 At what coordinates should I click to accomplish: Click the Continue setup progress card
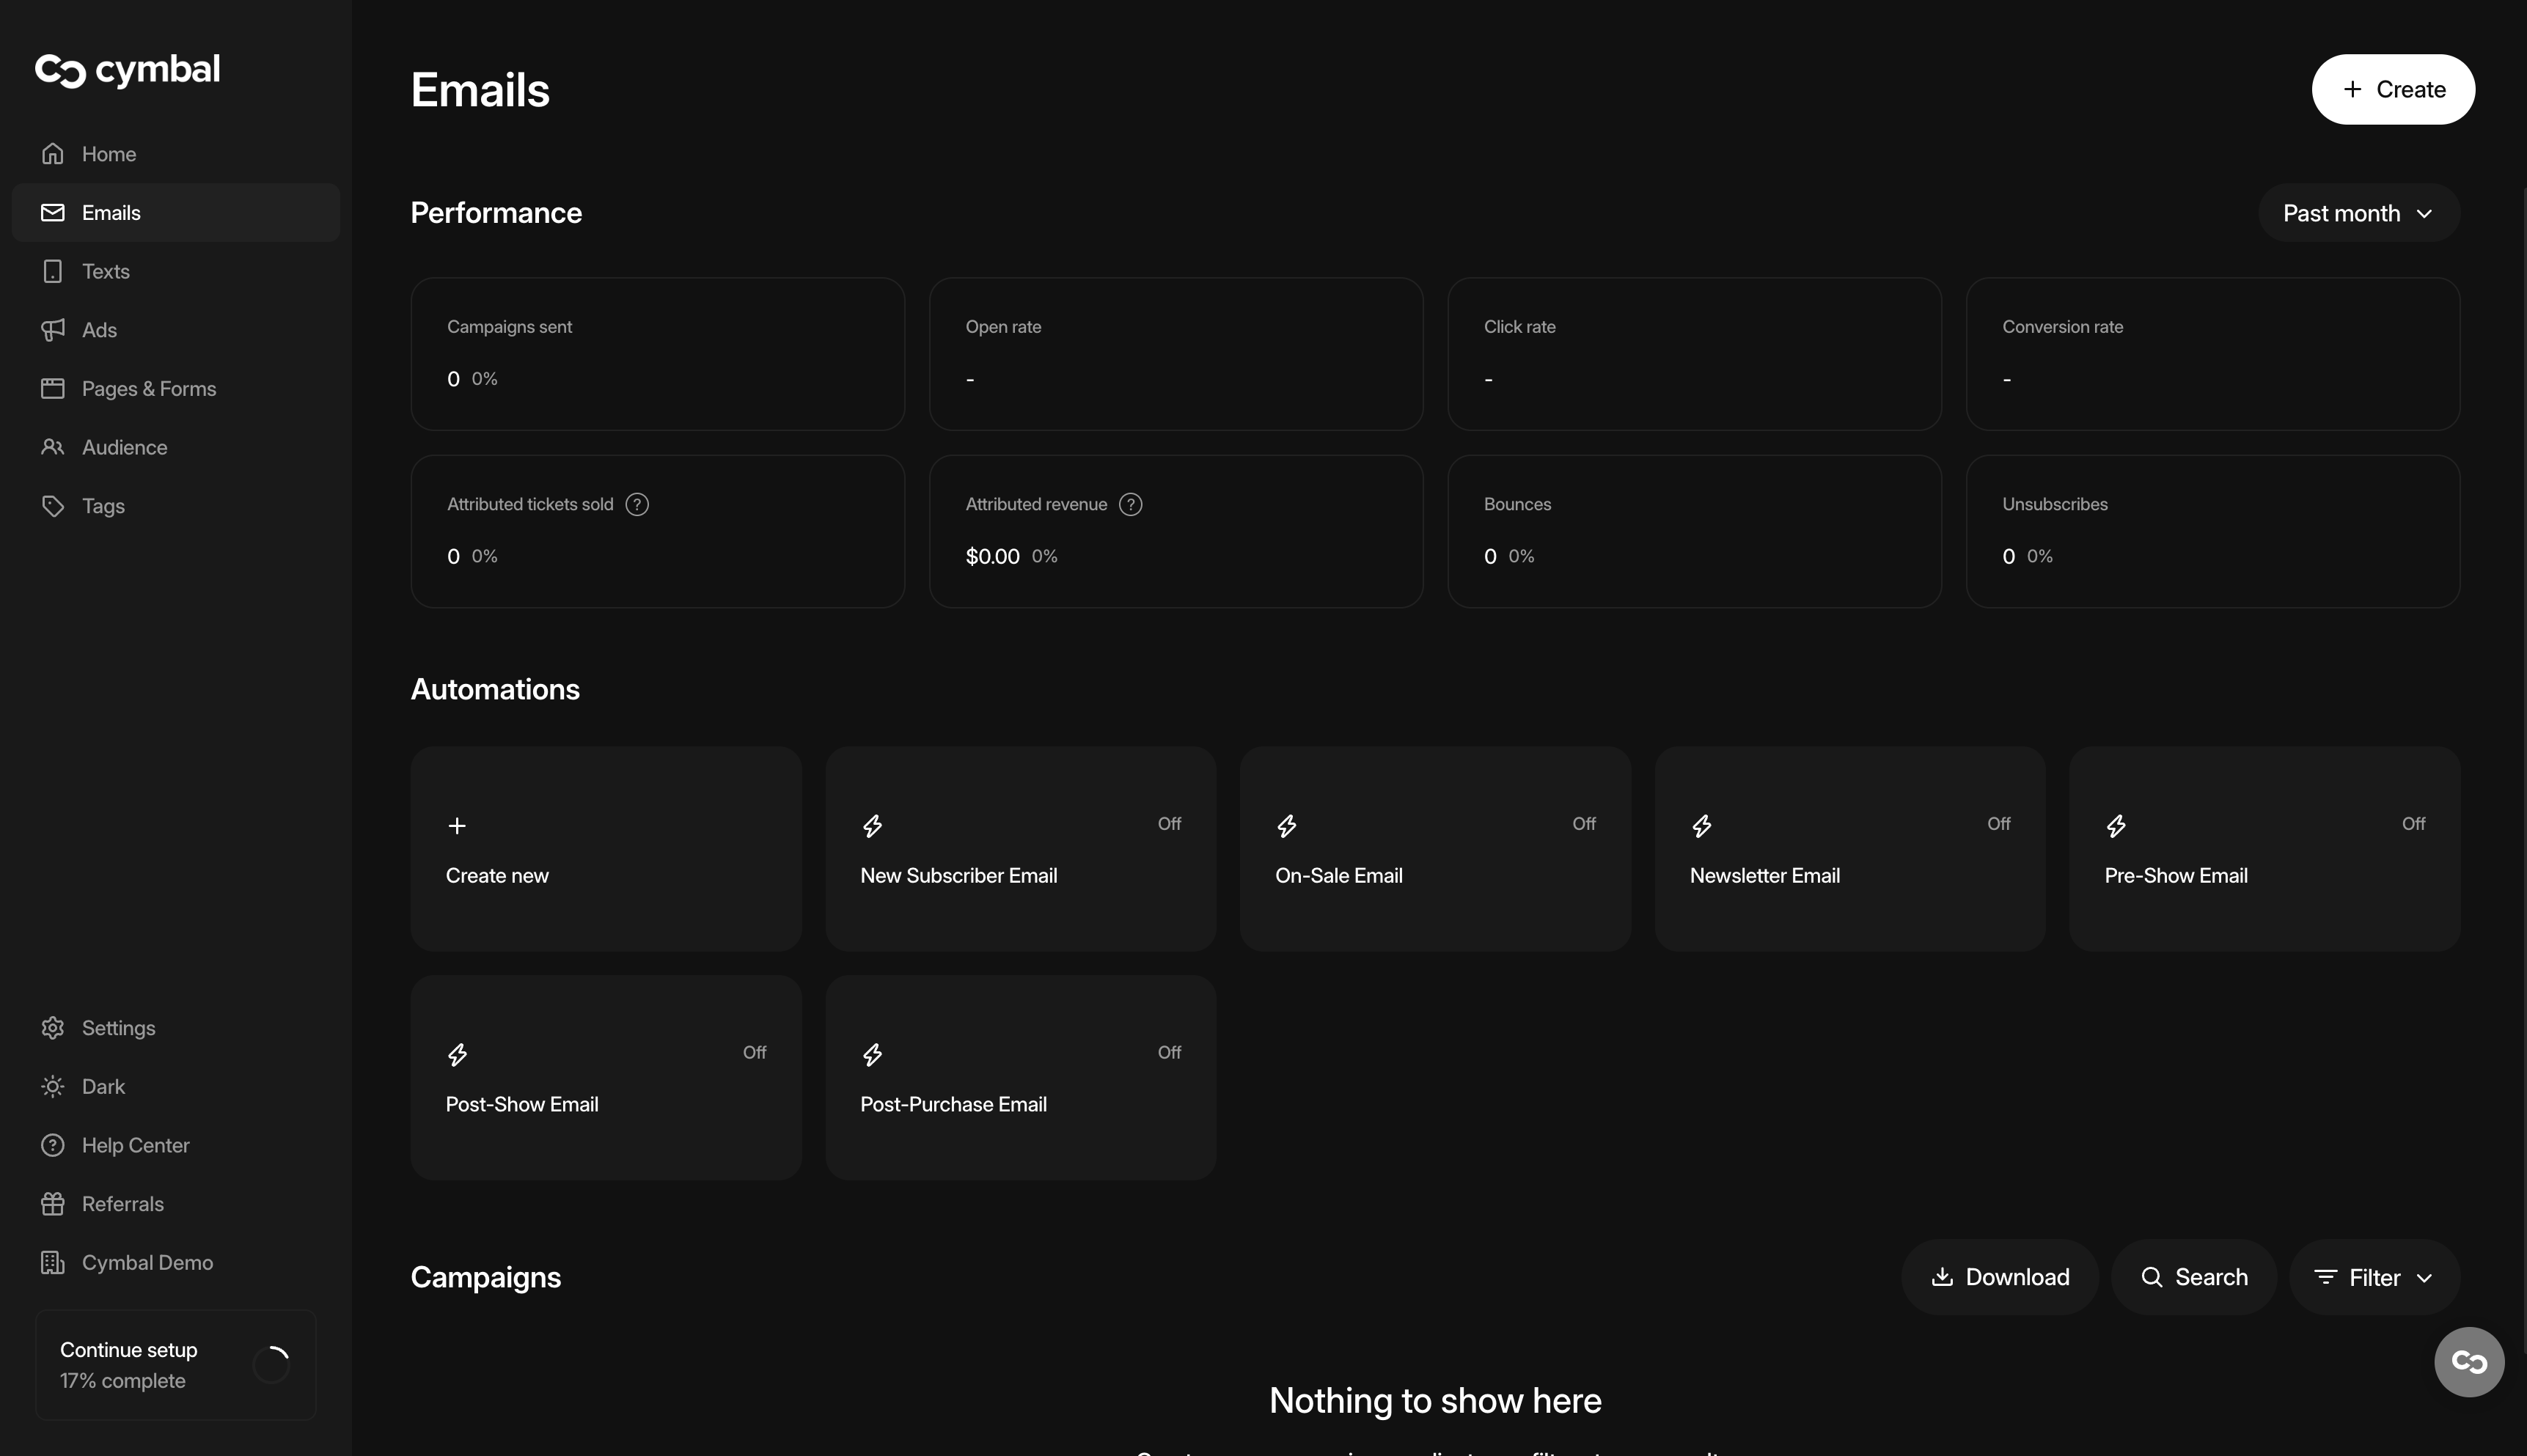click(x=175, y=1365)
